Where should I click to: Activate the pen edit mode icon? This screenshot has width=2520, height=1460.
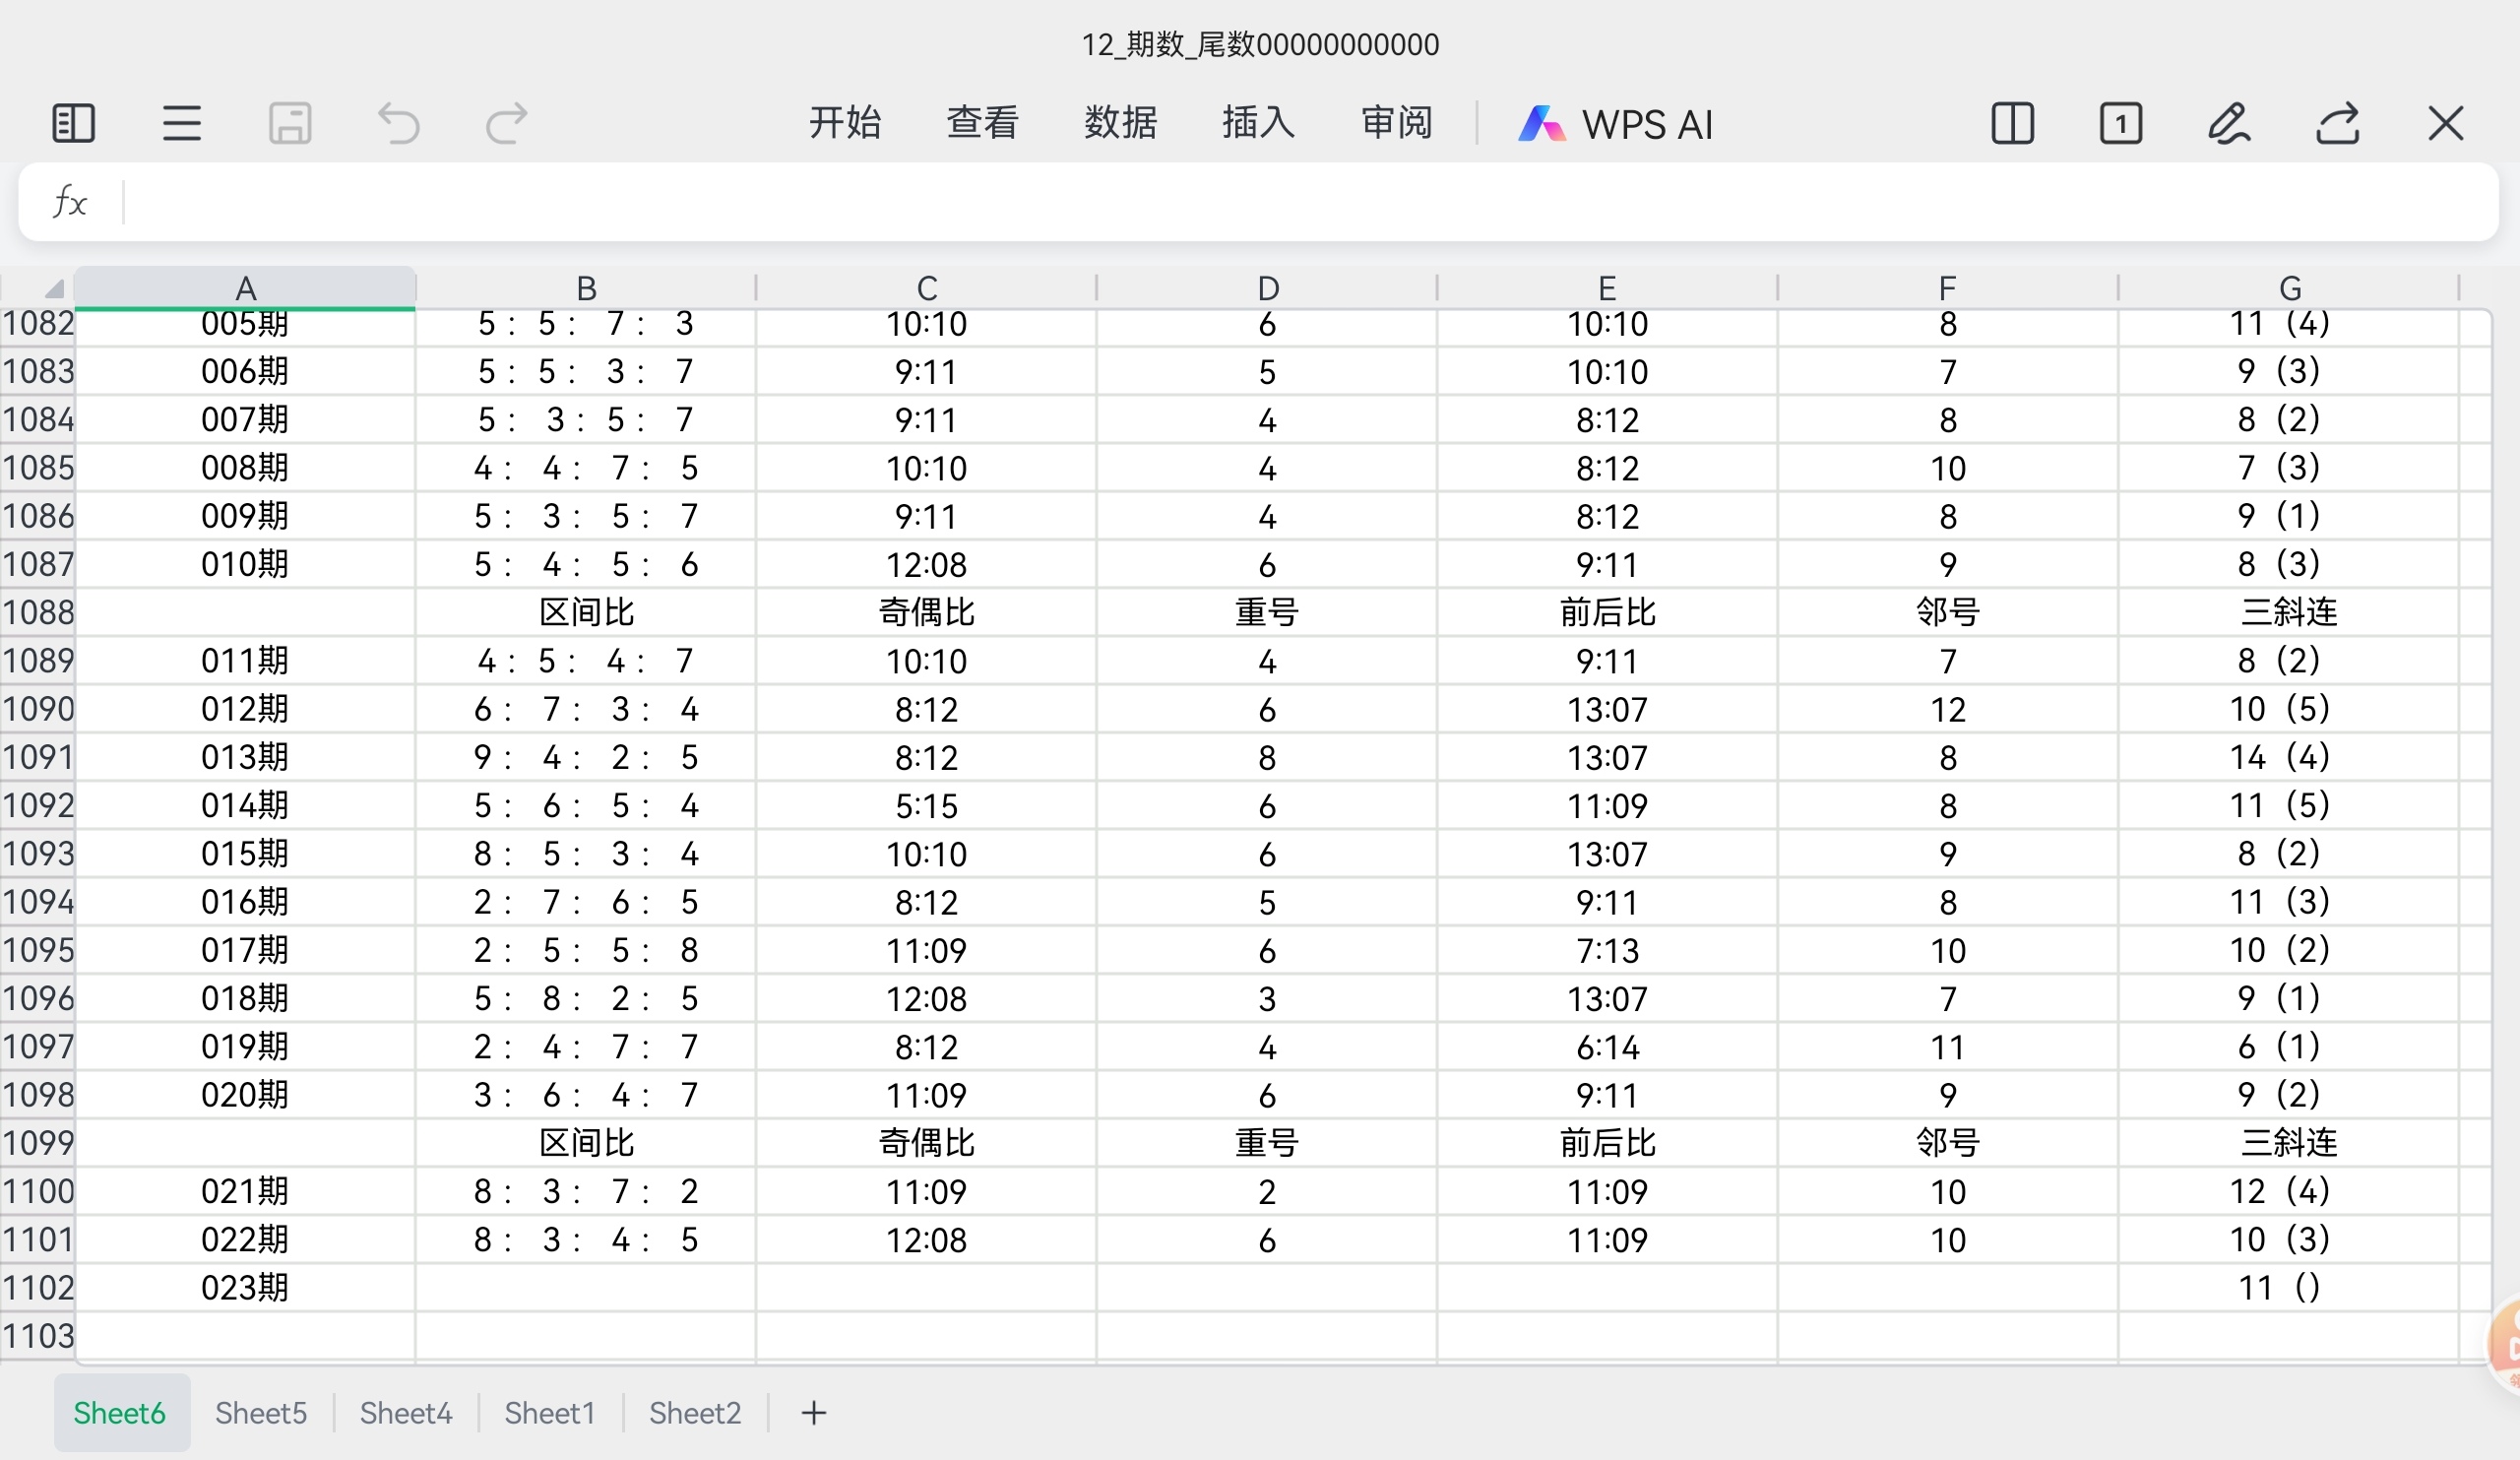[2229, 124]
